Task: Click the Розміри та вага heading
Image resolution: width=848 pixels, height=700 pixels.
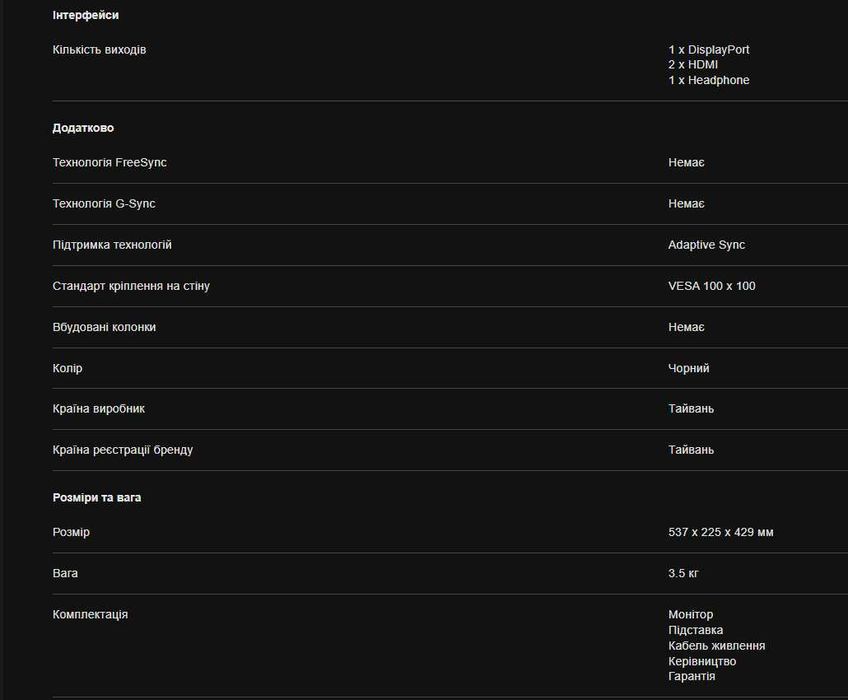Action: pos(96,497)
